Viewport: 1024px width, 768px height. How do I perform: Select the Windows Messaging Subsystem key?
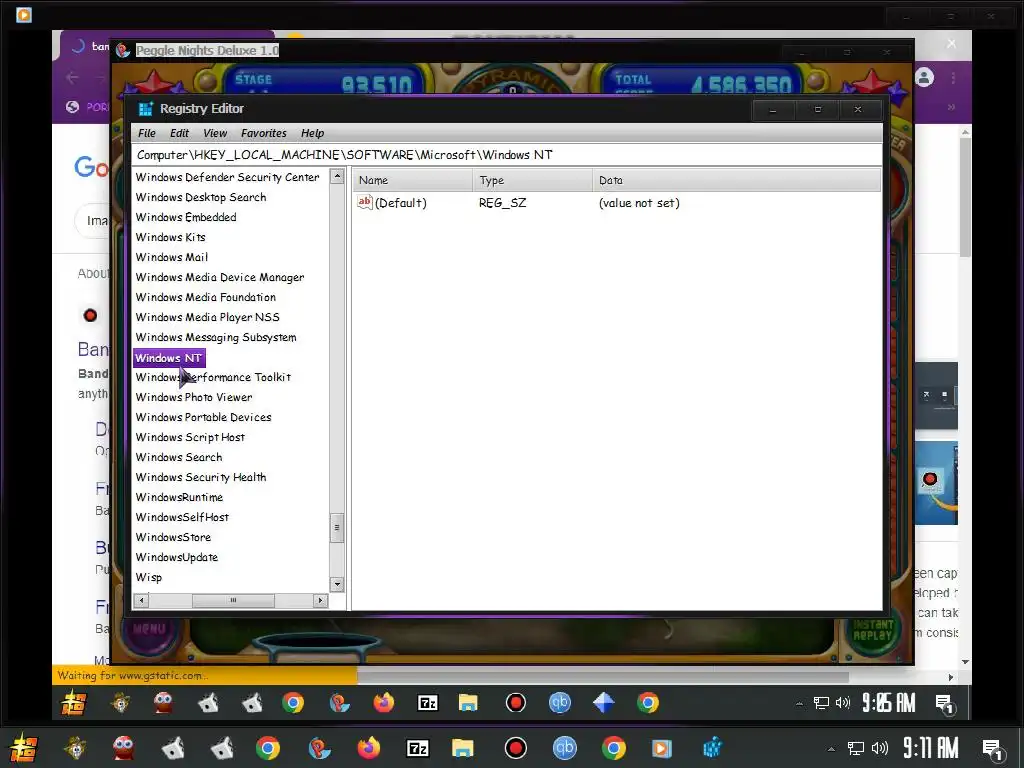216,338
